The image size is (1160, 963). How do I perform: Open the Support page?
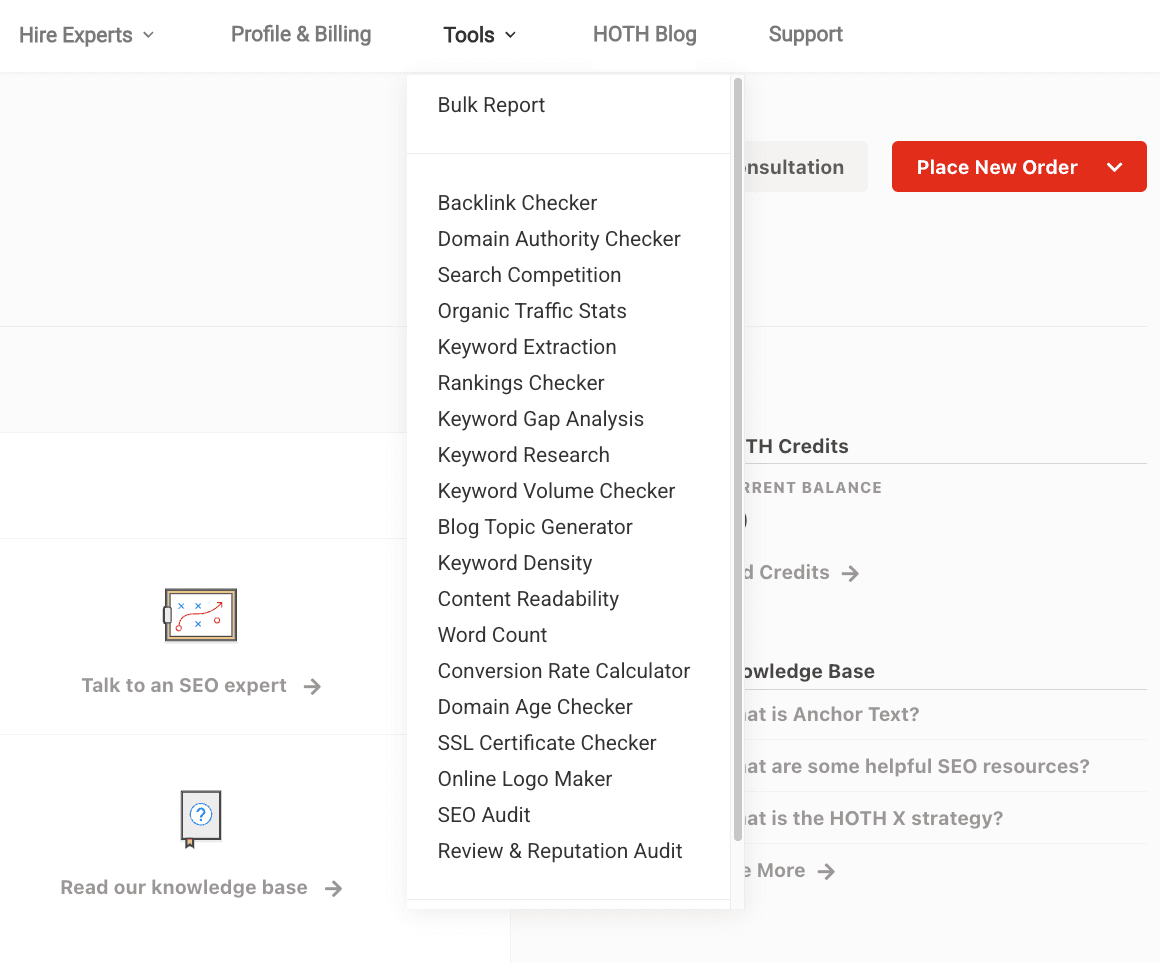tap(805, 35)
